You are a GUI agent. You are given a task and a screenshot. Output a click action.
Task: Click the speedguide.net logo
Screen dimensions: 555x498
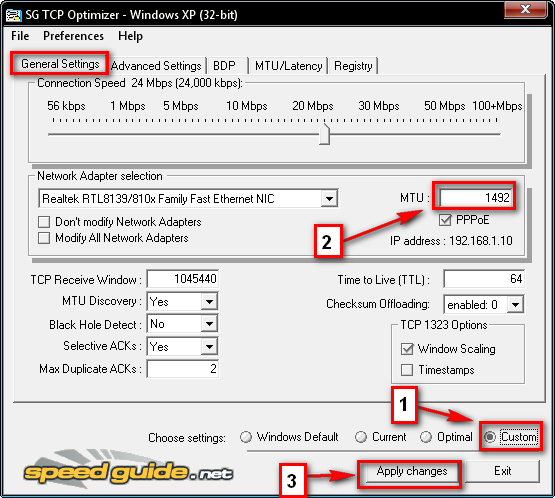(x=128, y=468)
